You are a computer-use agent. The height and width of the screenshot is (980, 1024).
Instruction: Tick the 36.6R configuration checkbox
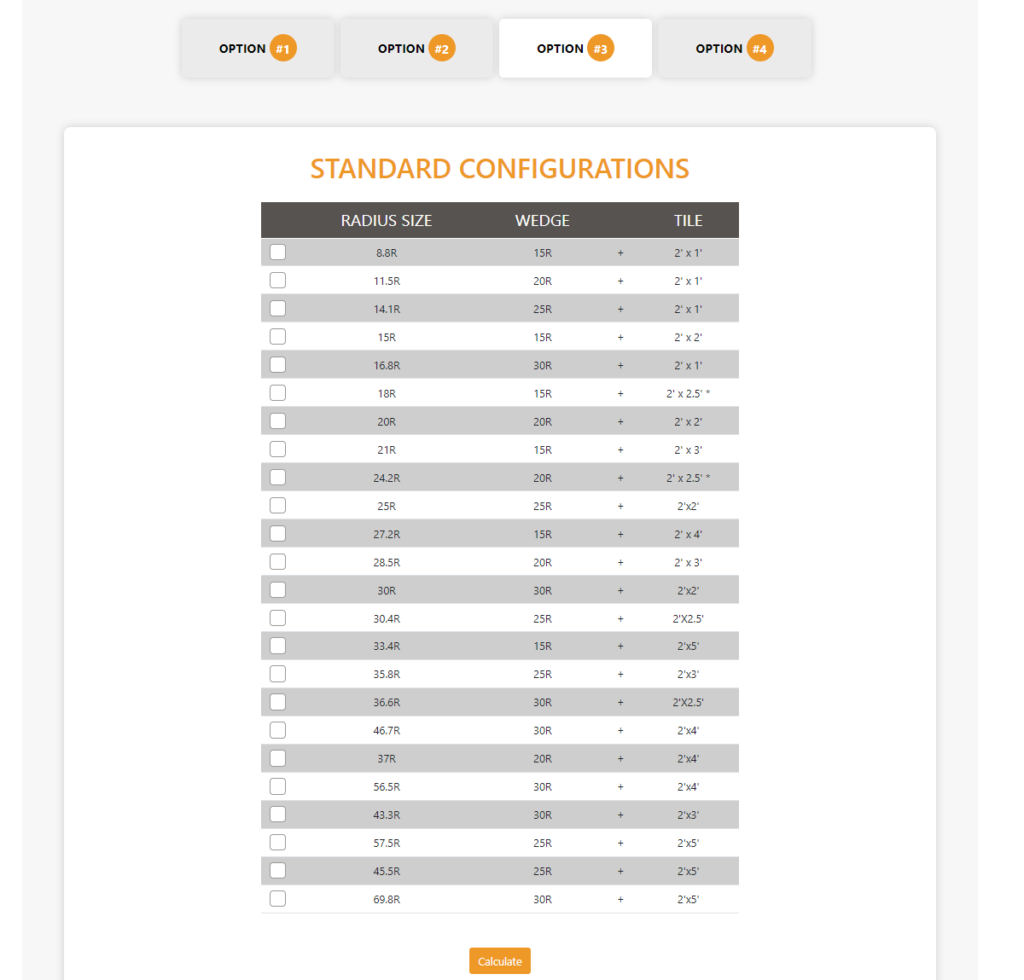[278, 702]
